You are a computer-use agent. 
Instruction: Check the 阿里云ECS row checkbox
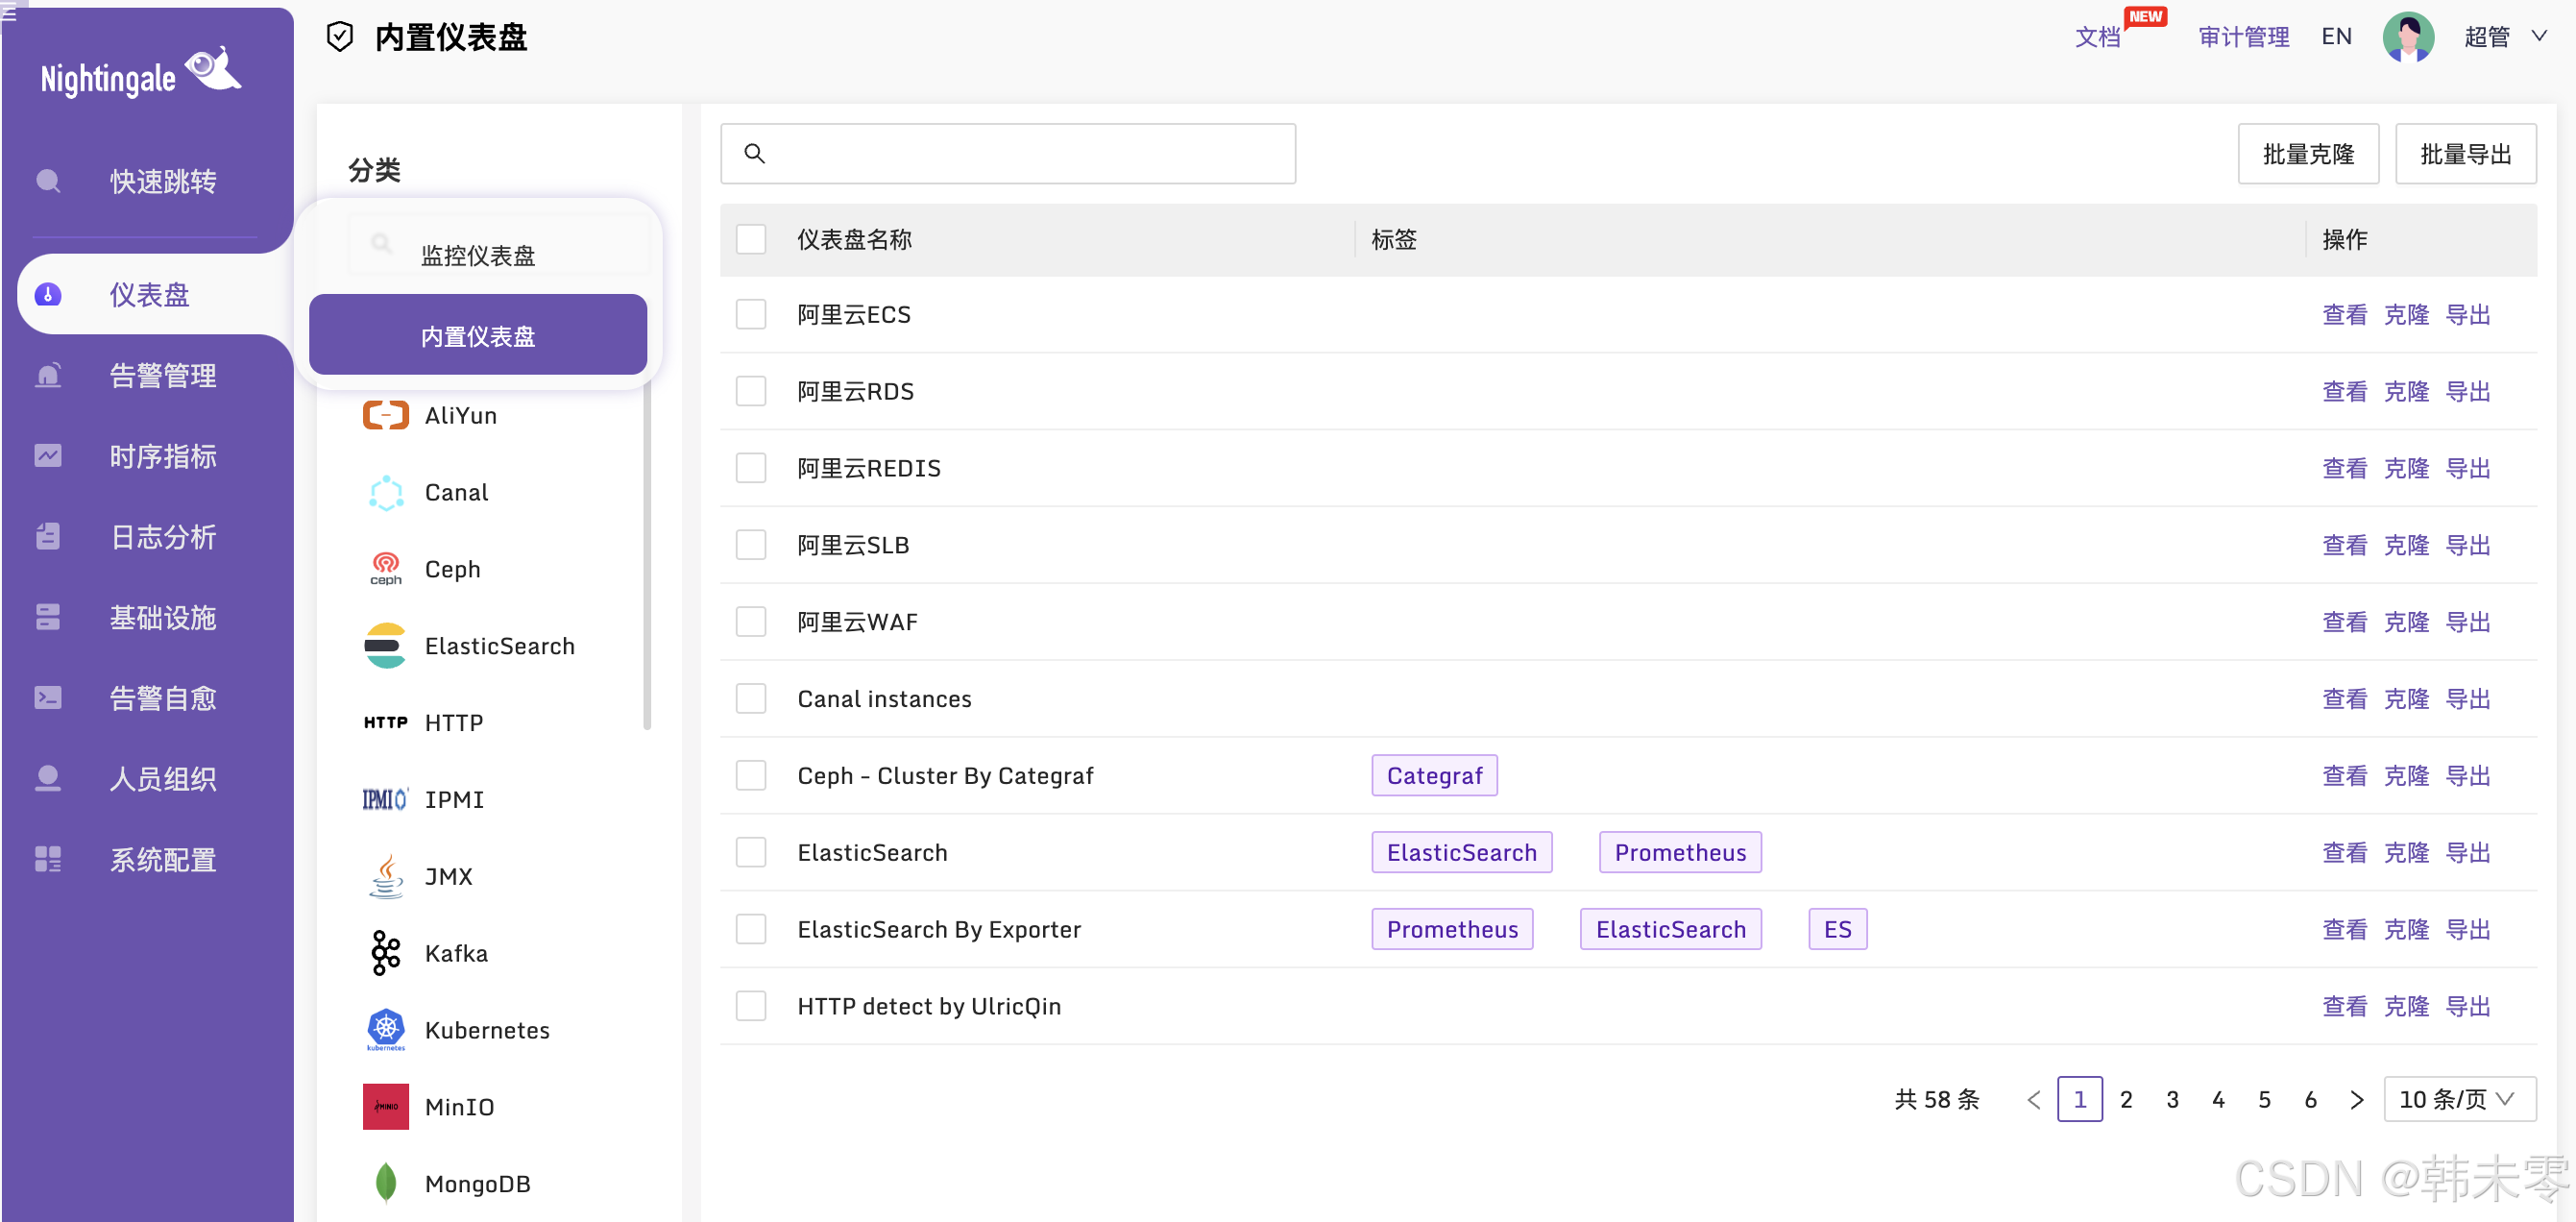tap(750, 314)
